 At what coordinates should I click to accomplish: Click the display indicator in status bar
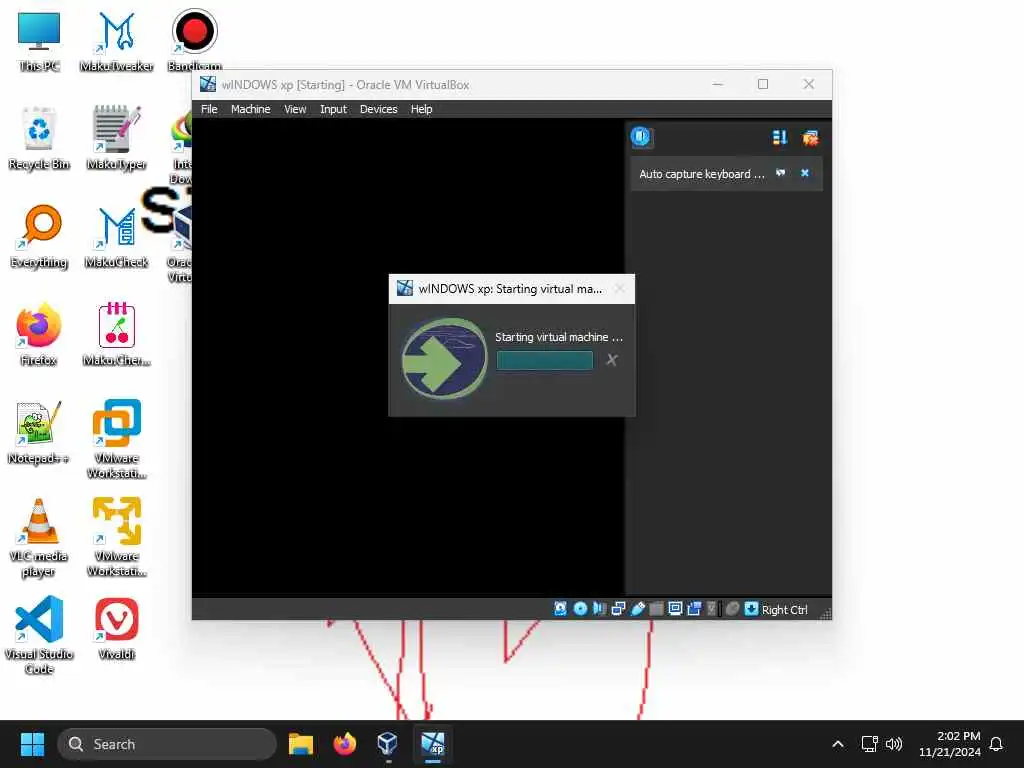click(675, 609)
